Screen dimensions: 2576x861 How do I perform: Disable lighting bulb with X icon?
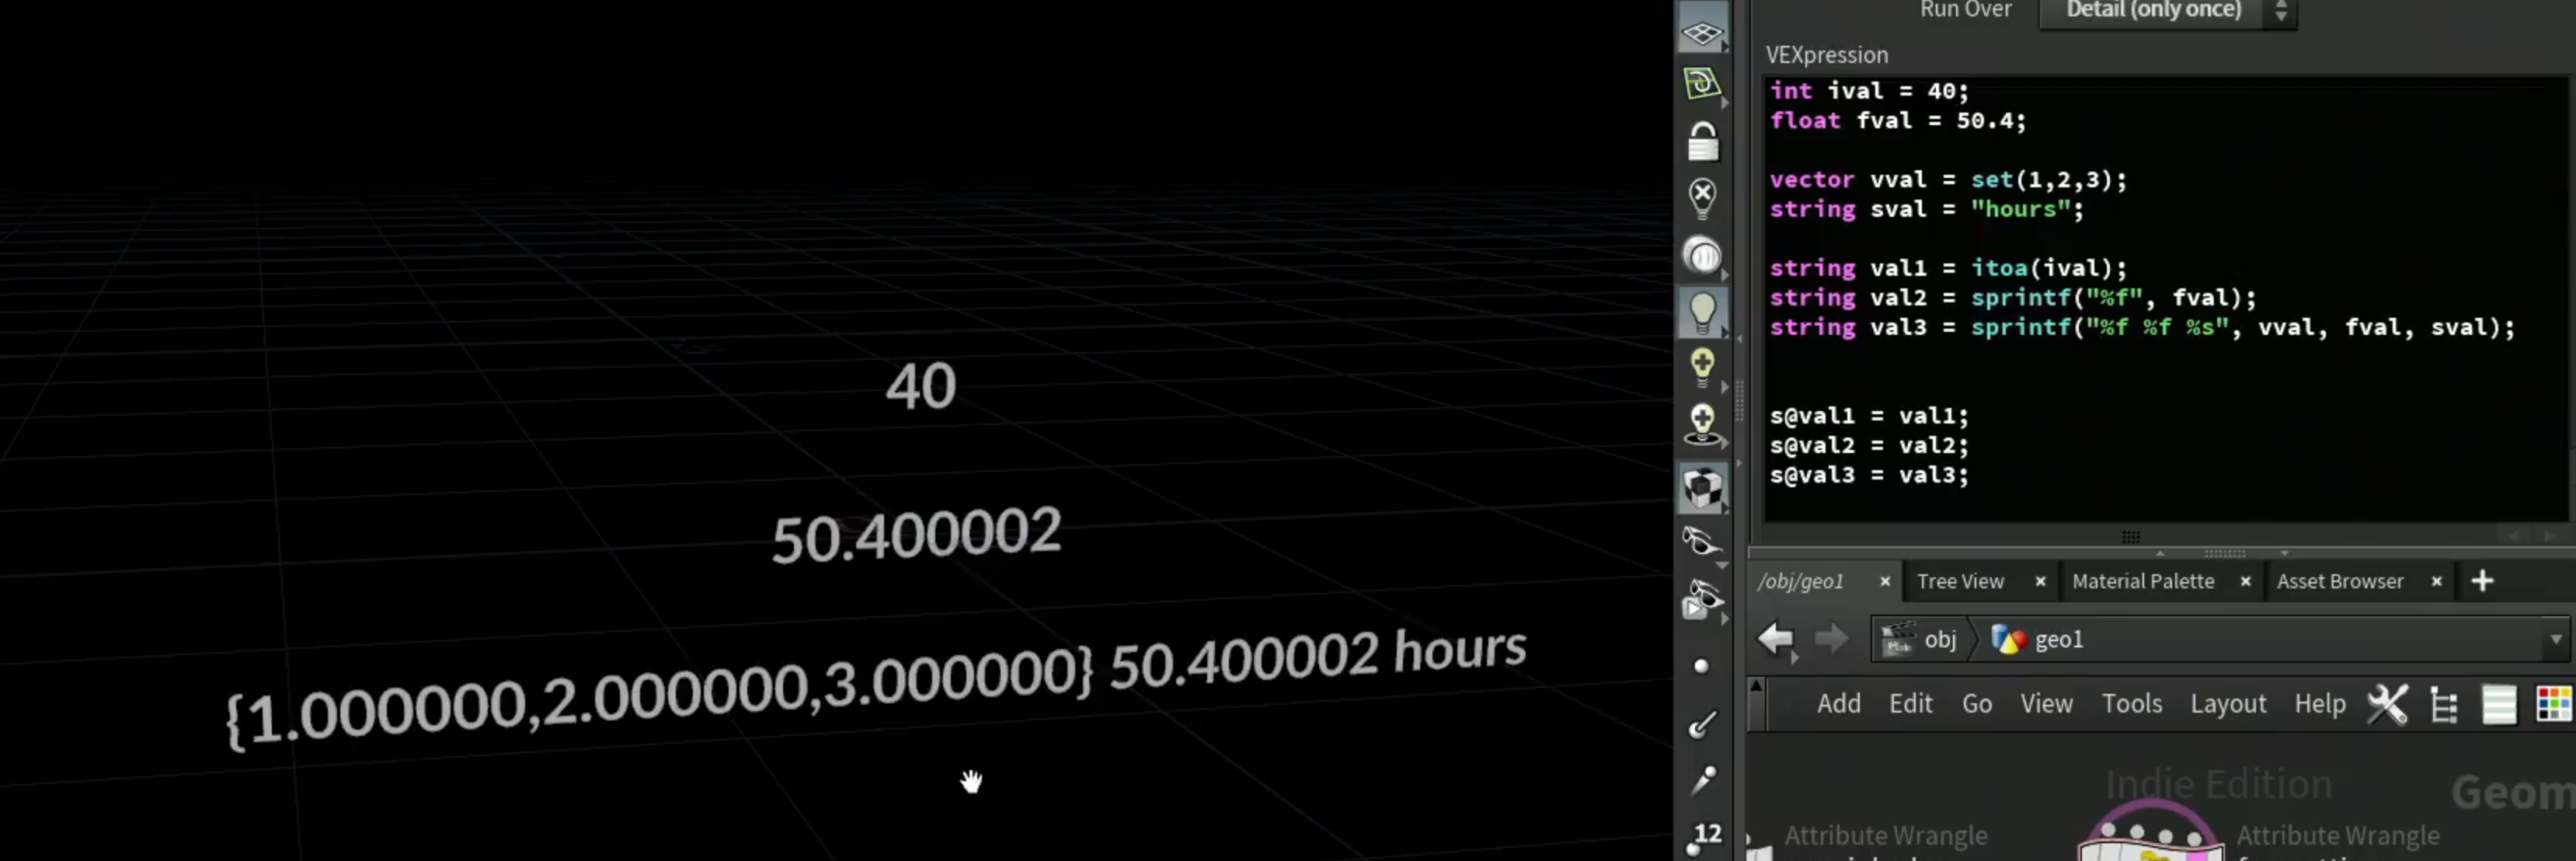pos(1702,198)
